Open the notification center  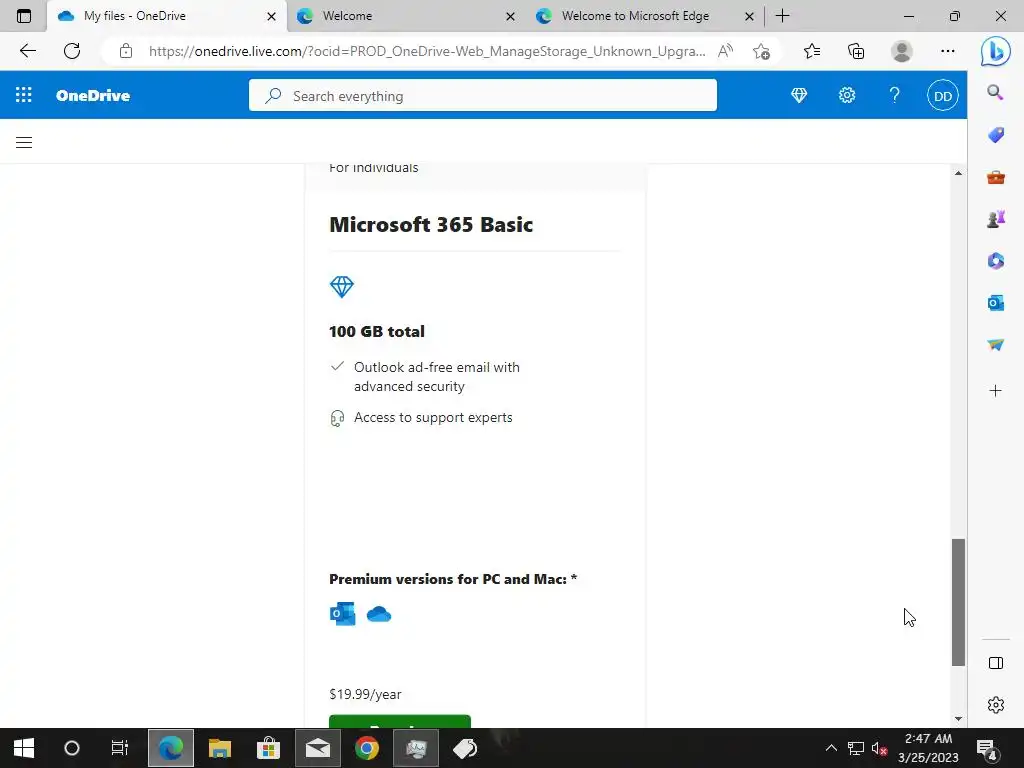click(986, 748)
